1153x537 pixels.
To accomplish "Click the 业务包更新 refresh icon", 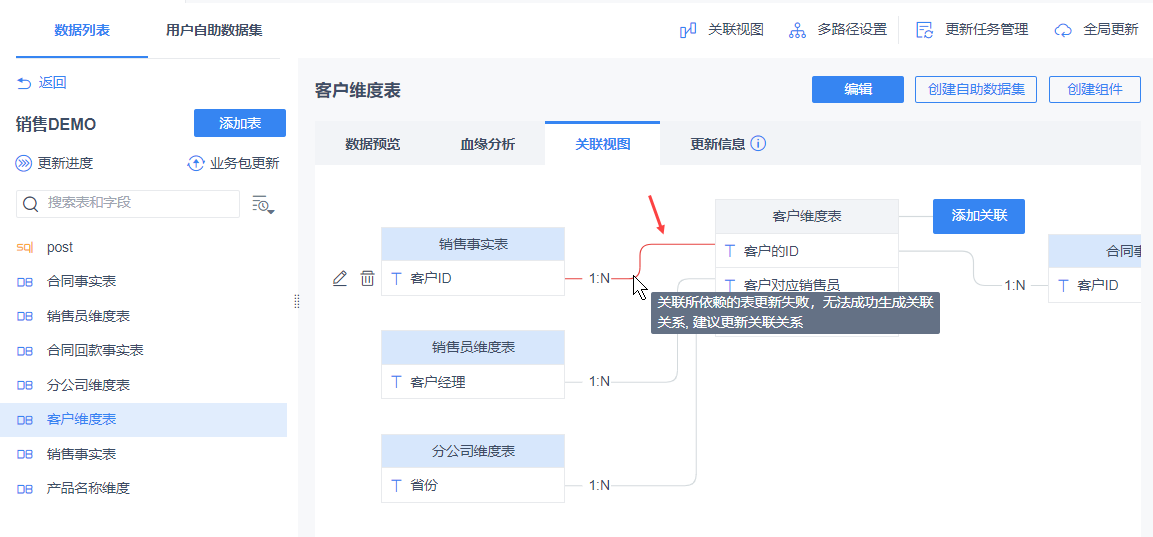I will pos(196,163).
